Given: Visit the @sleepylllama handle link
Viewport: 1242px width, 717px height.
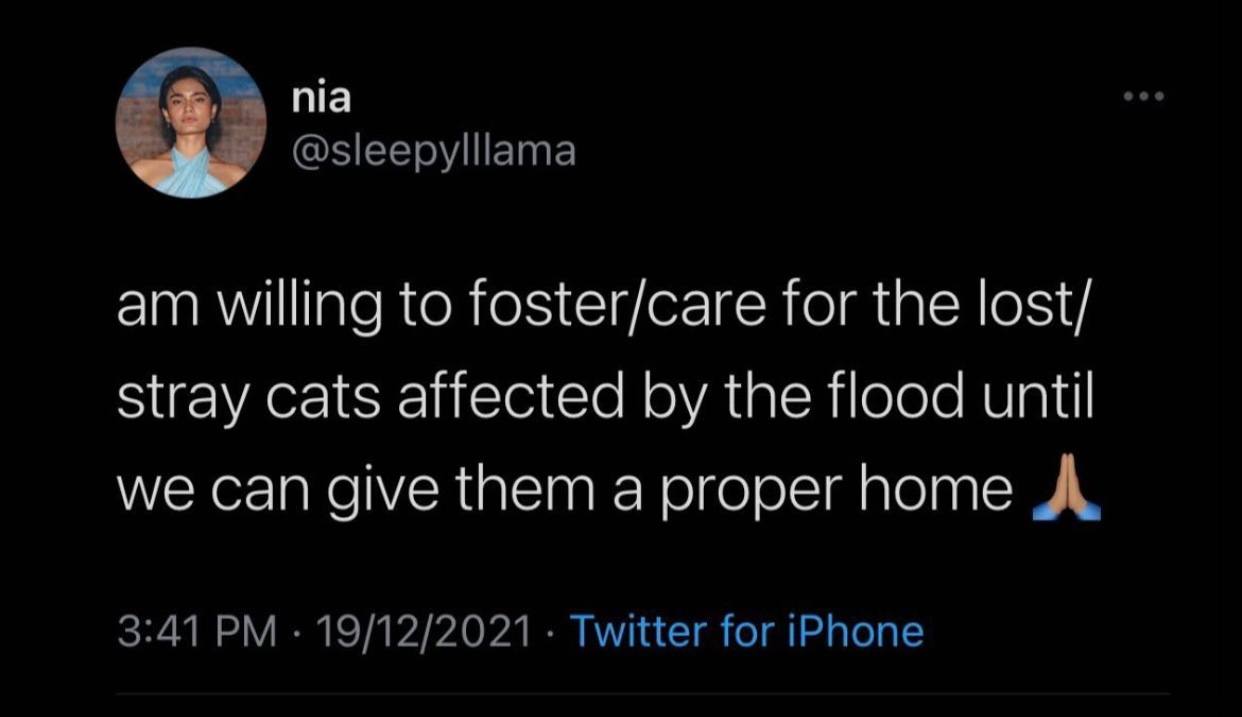Looking at the screenshot, I should [x=433, y=150].
